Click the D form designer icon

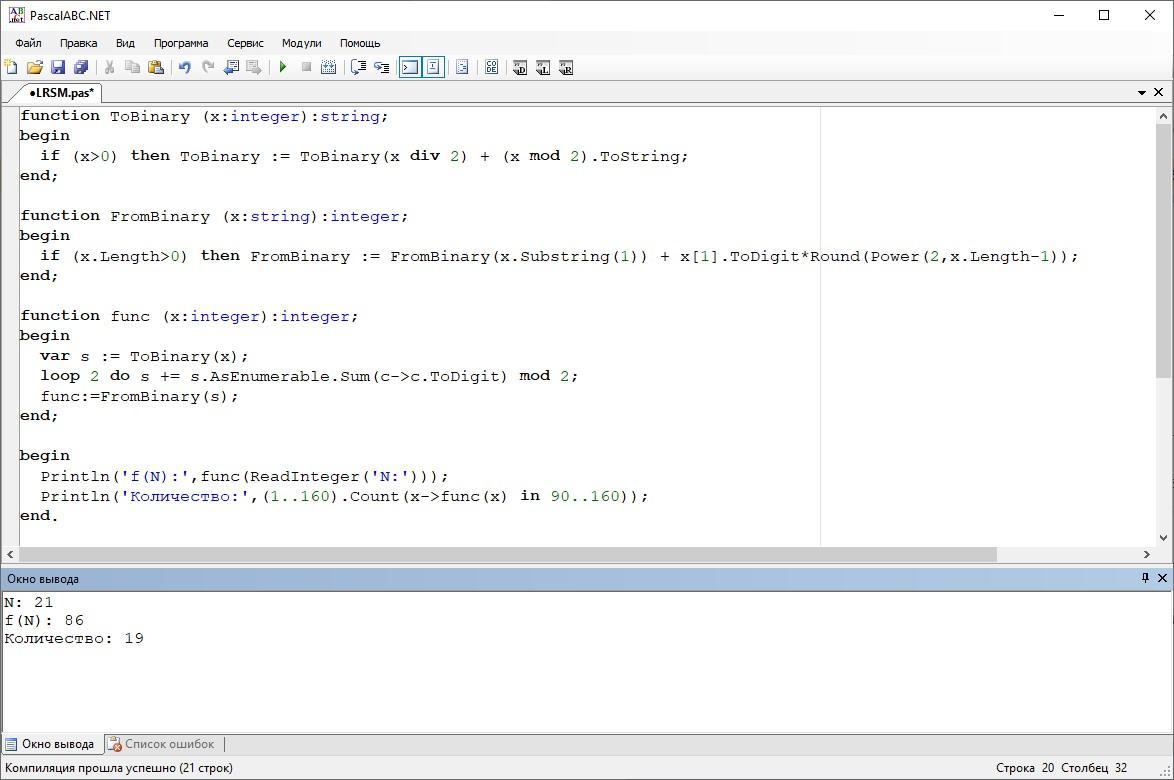coord(520,67)
